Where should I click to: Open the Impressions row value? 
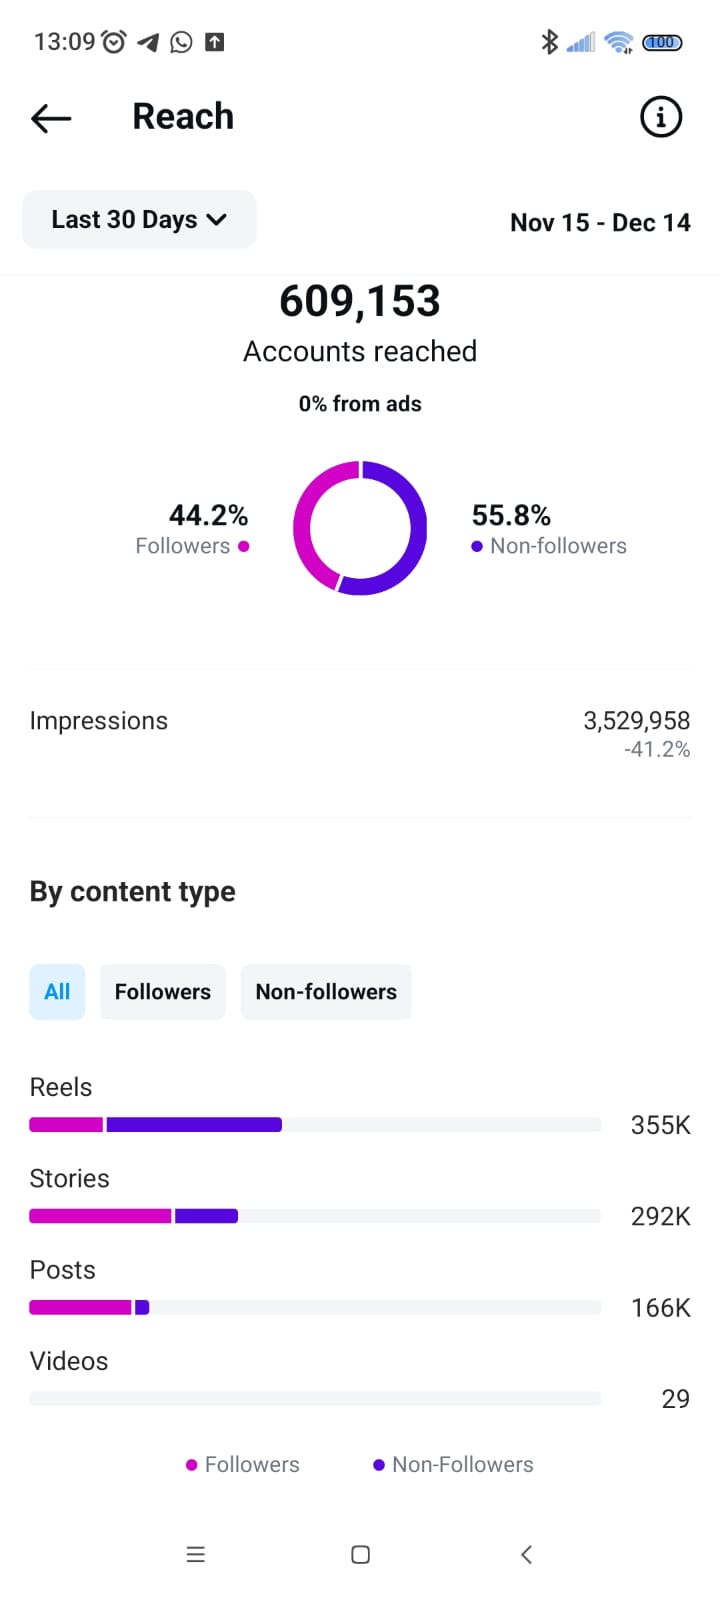click(636, 721)
